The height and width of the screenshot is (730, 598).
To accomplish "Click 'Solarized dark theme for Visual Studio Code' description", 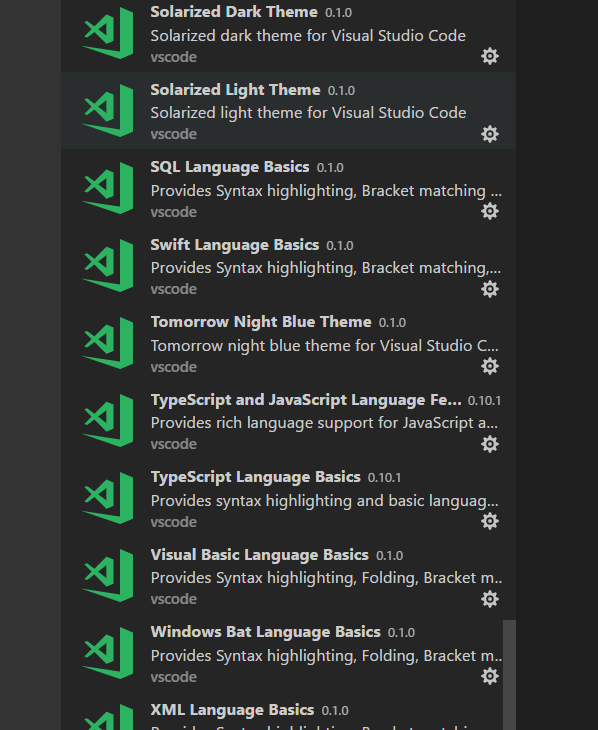I will (308, 36).
